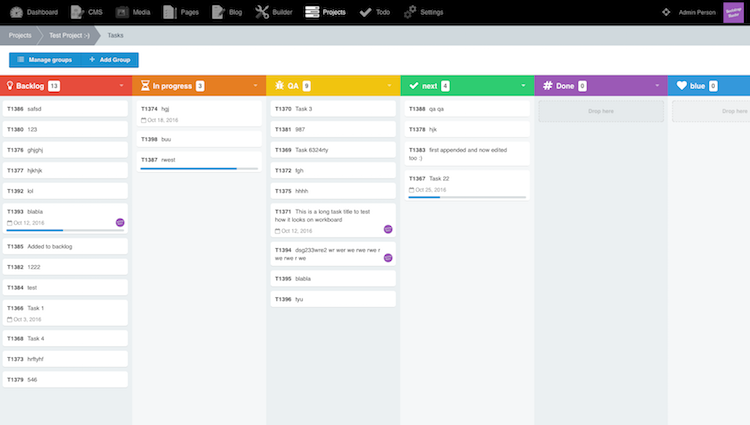Click the Media icon in navbar
This screenshot has width=750, height=425.
coord(122,12)
